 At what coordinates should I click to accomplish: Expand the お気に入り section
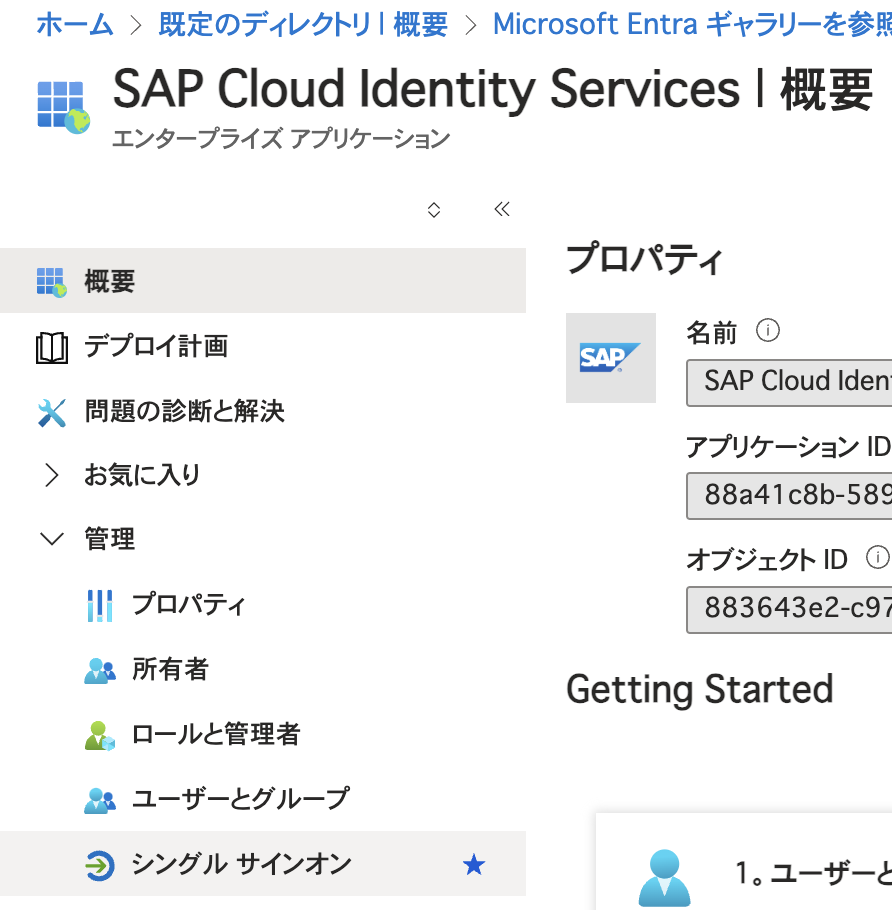tap(51, 475)
